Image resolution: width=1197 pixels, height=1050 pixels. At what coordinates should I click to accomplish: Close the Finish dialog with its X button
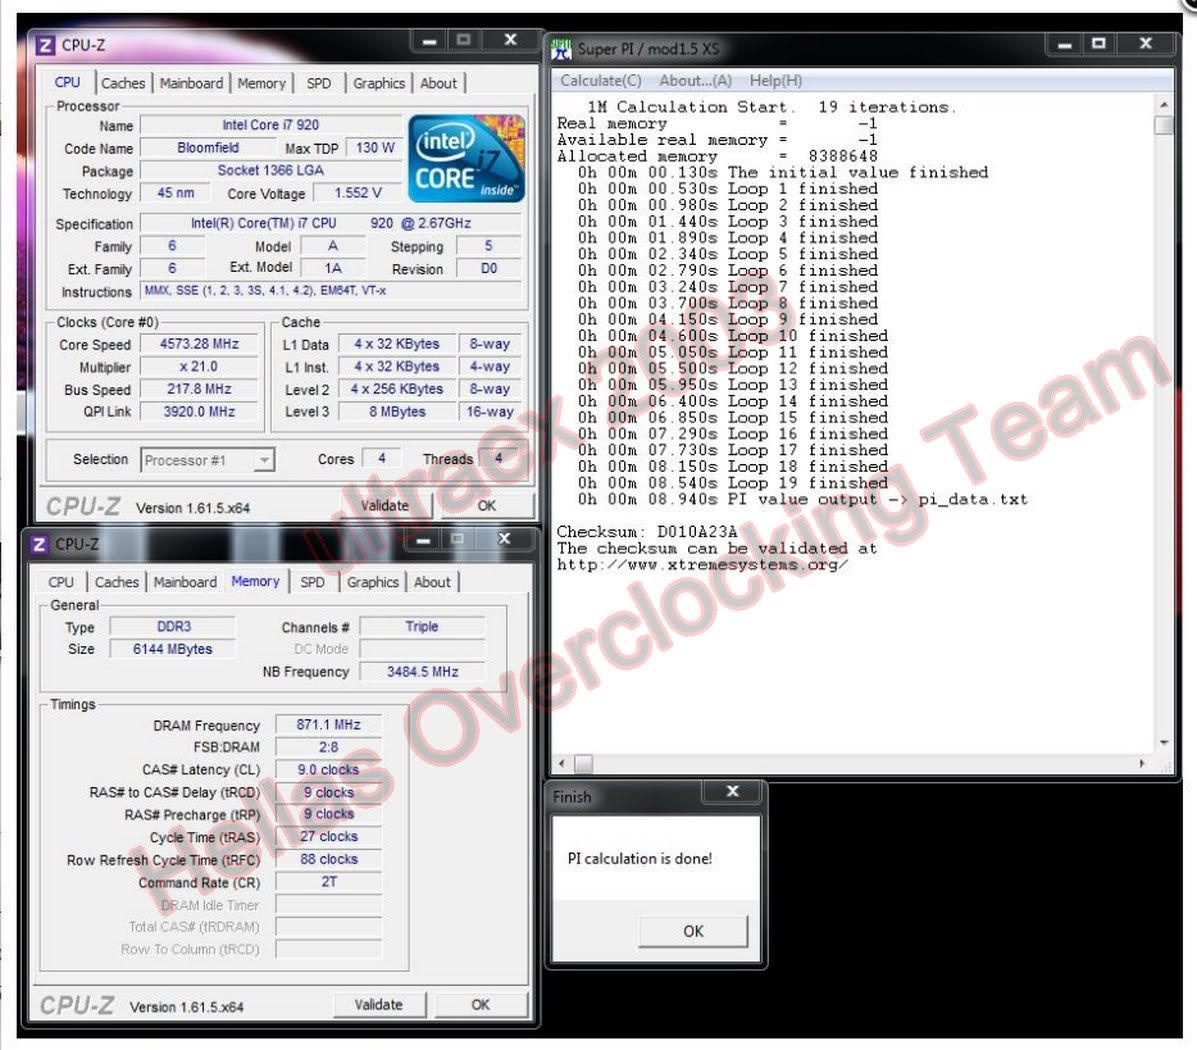[x=732, y=792]
